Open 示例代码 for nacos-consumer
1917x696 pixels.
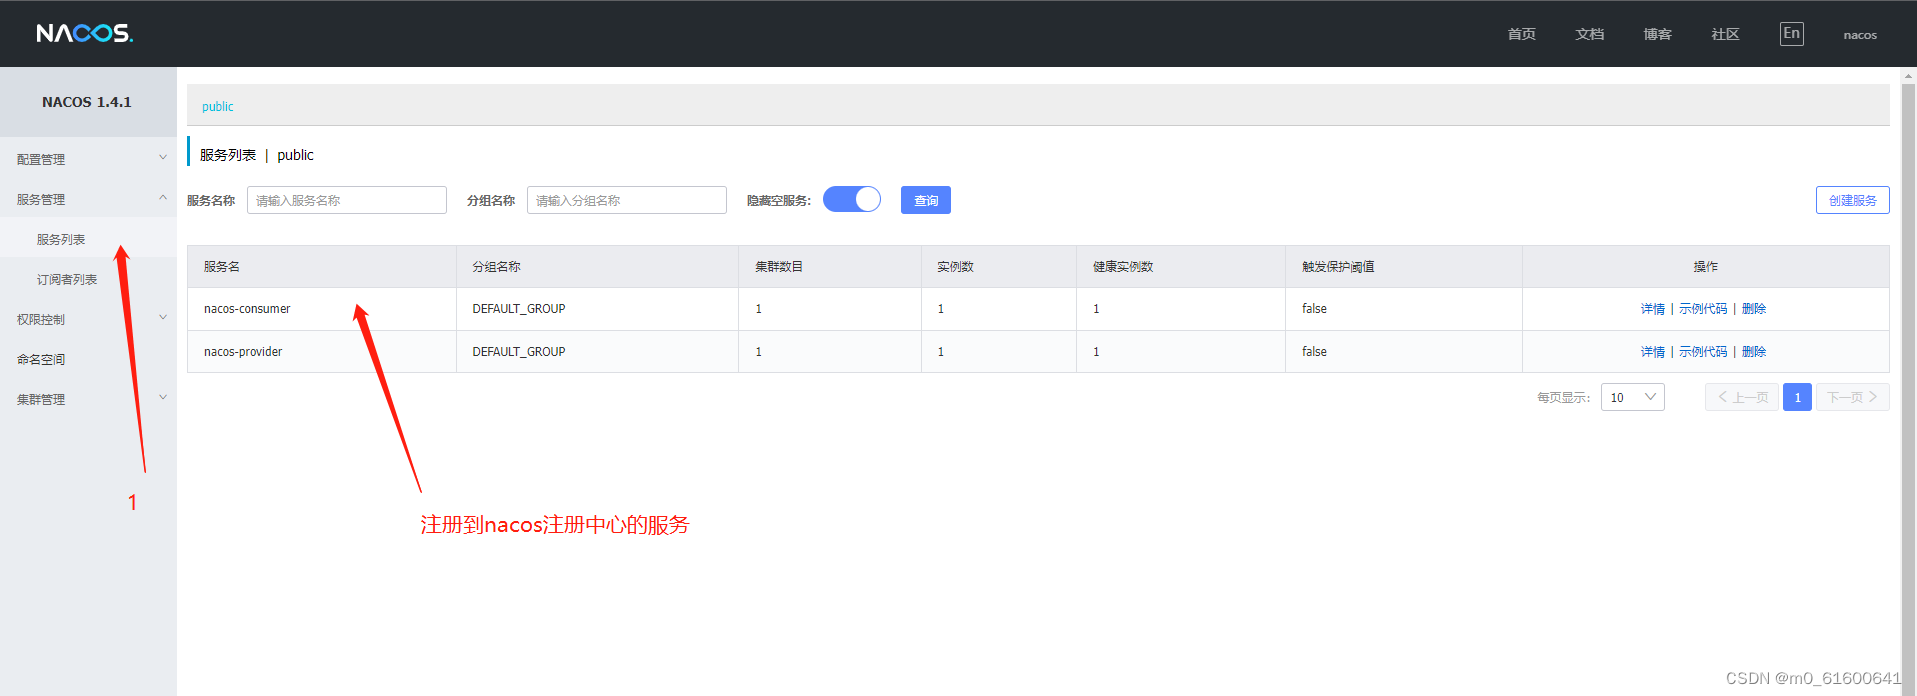point(1703,309)
